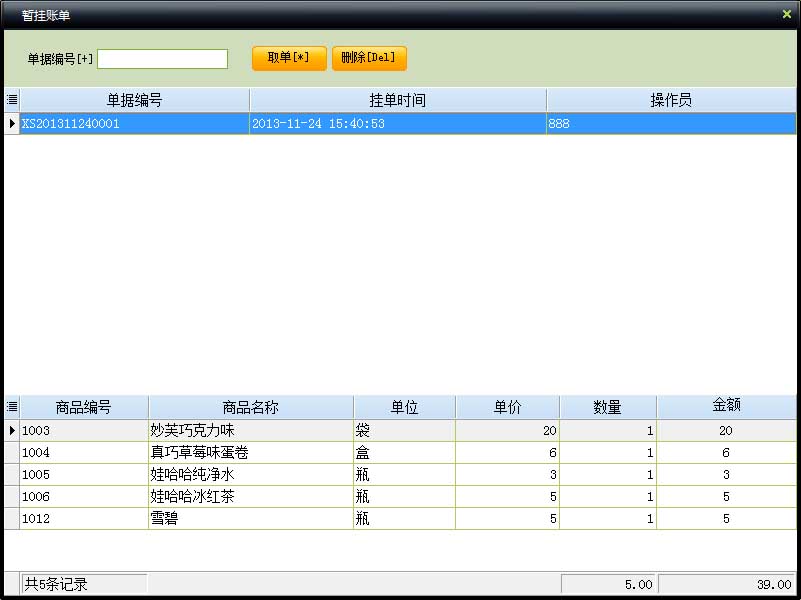
Task: Select order XS201311240001
Action: tap(134, 123)
